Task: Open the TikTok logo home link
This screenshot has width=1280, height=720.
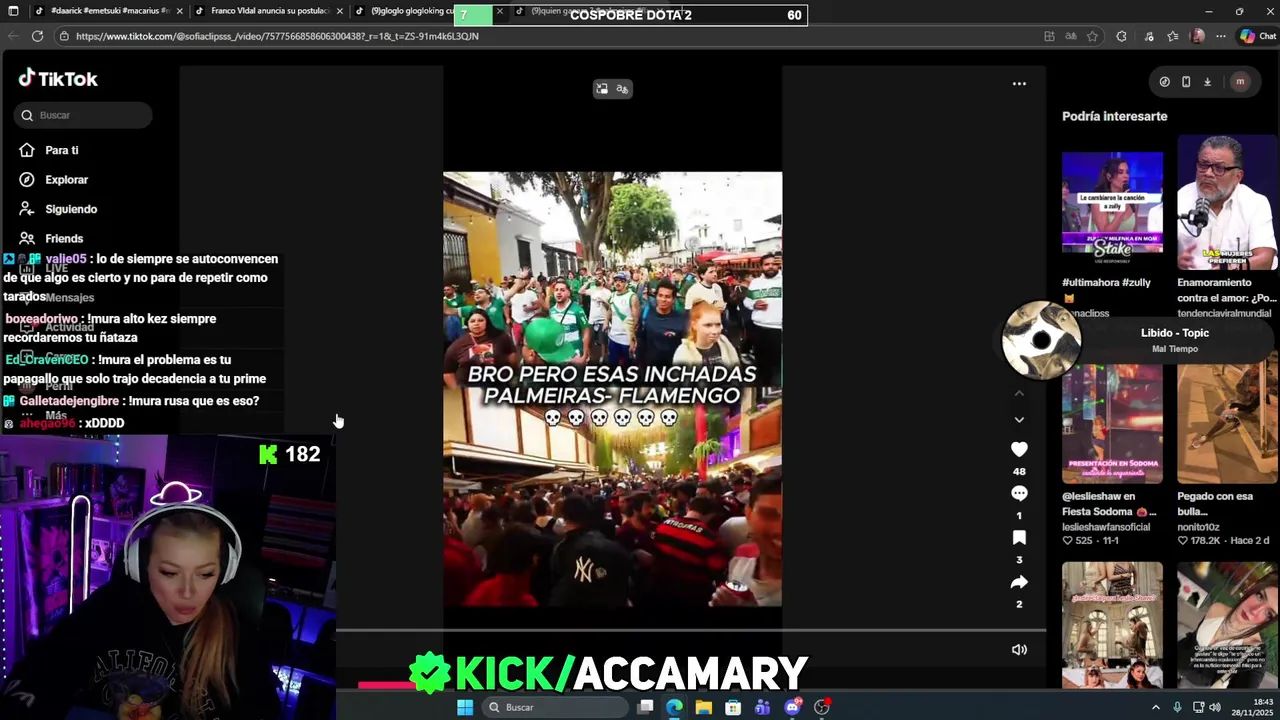Action: coord(58,79)
